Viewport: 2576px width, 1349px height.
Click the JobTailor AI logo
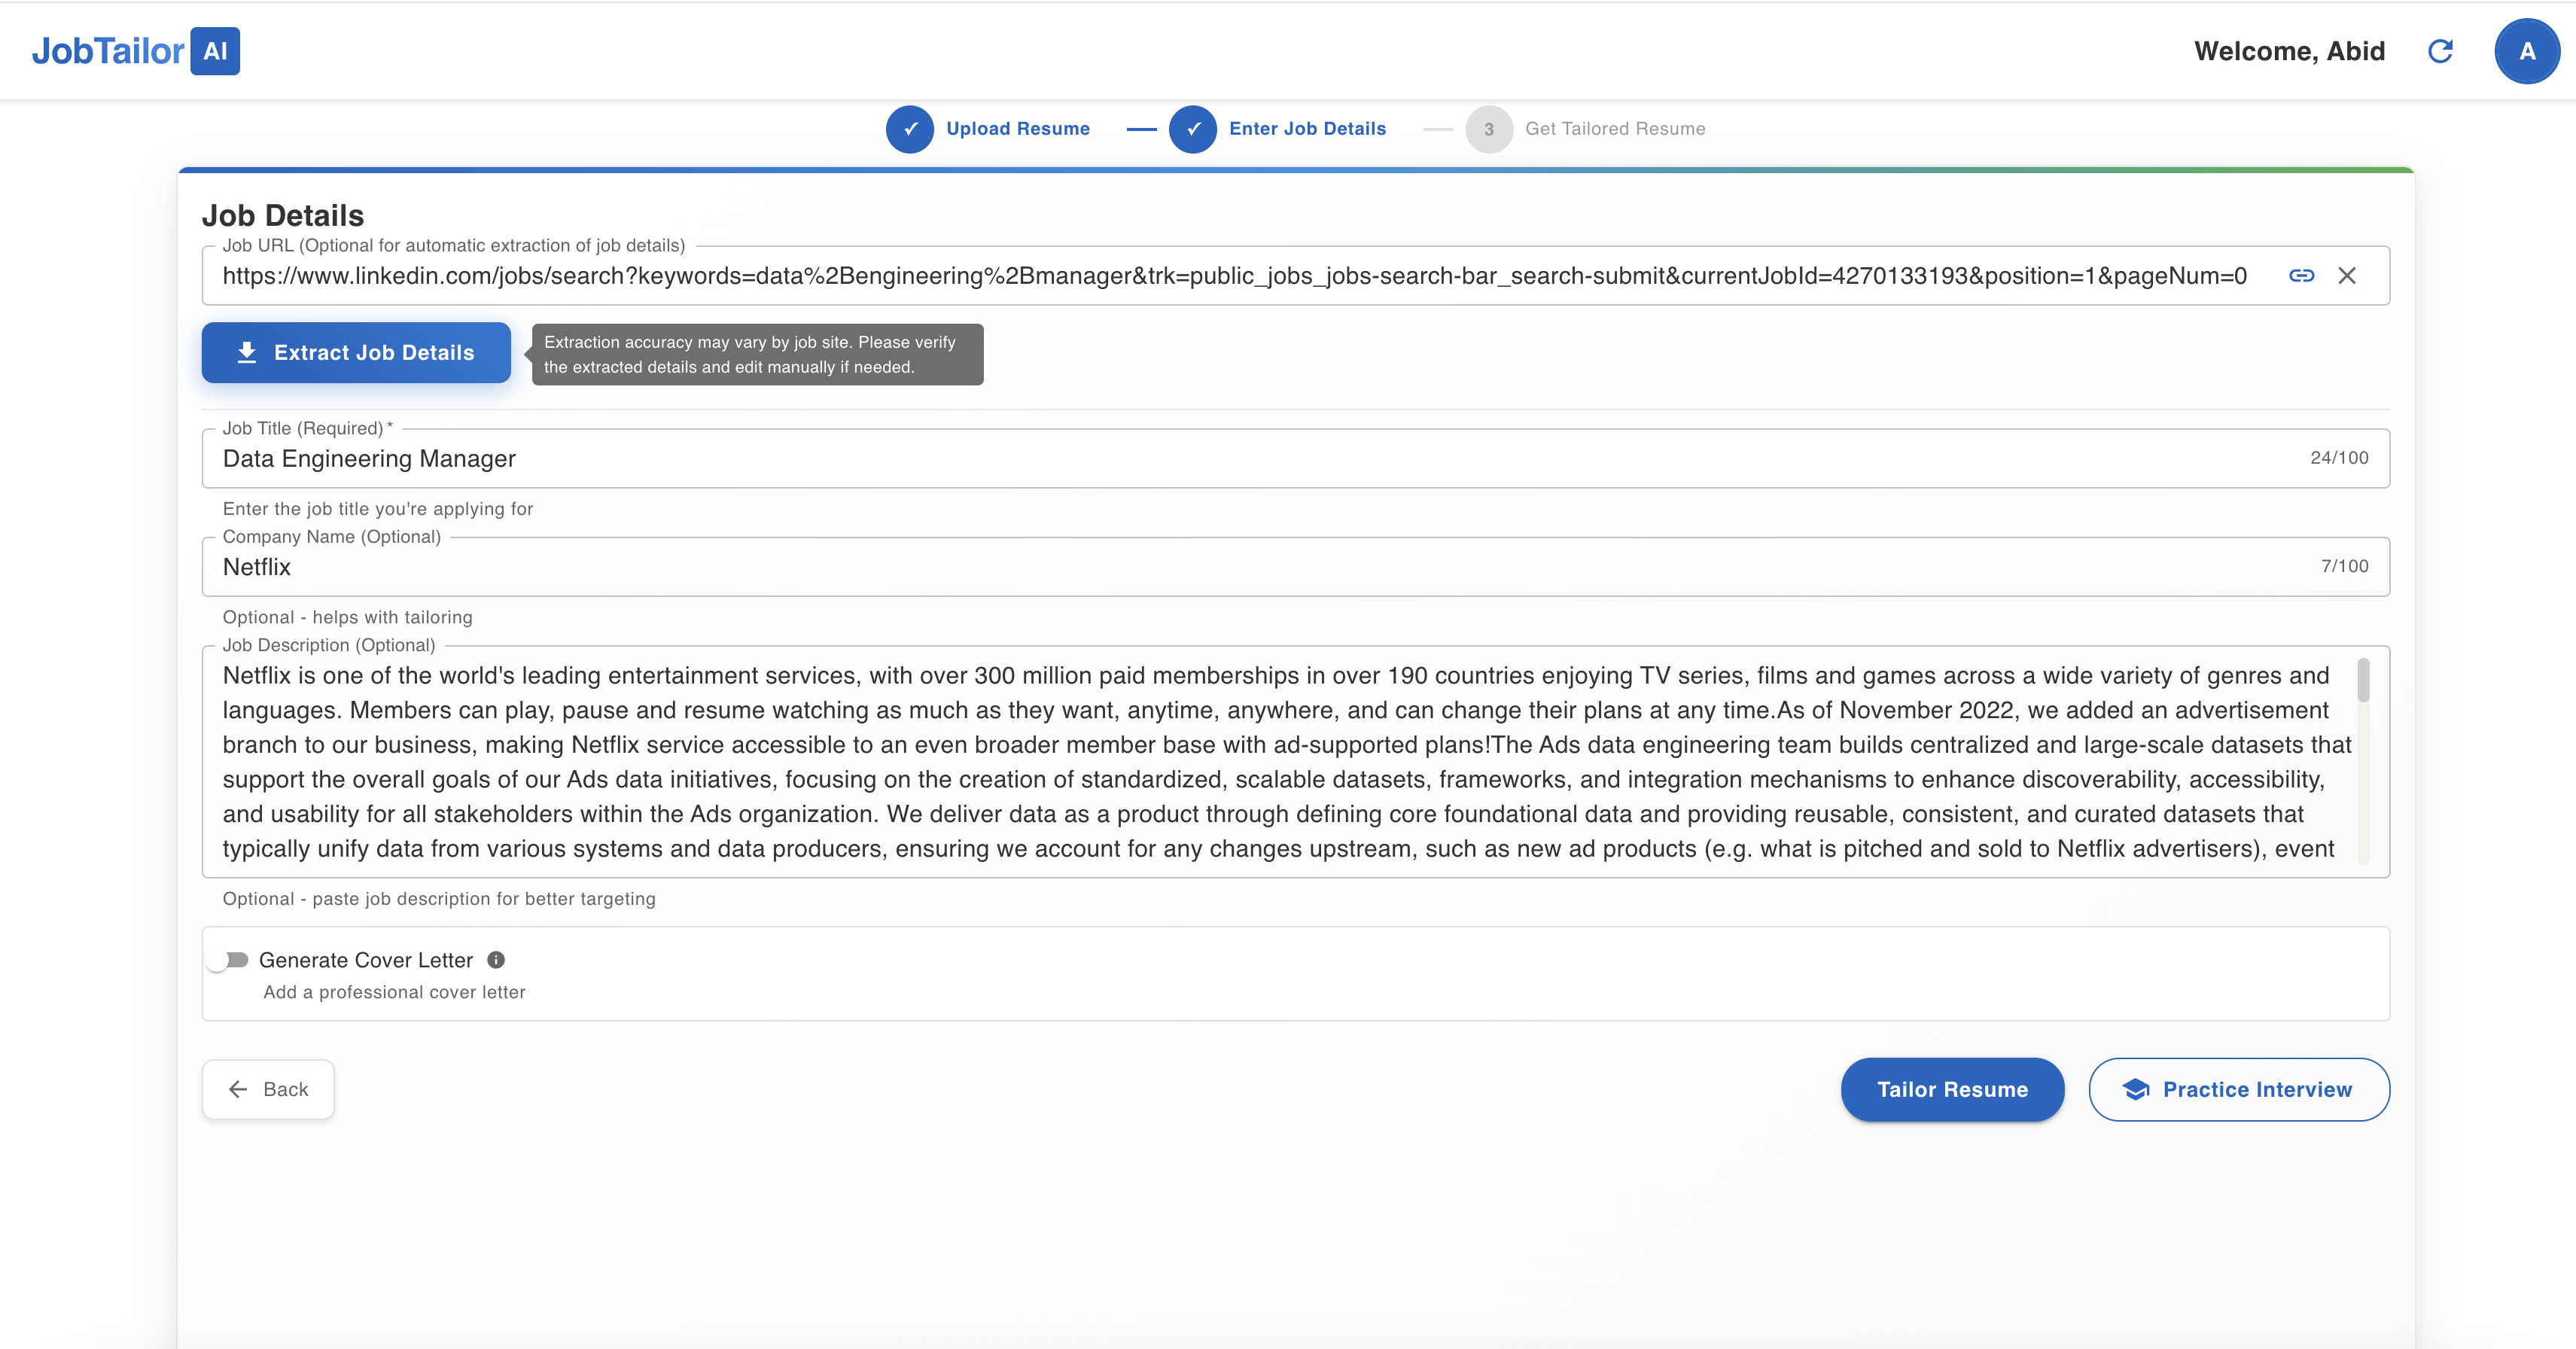tap(136, 51)
